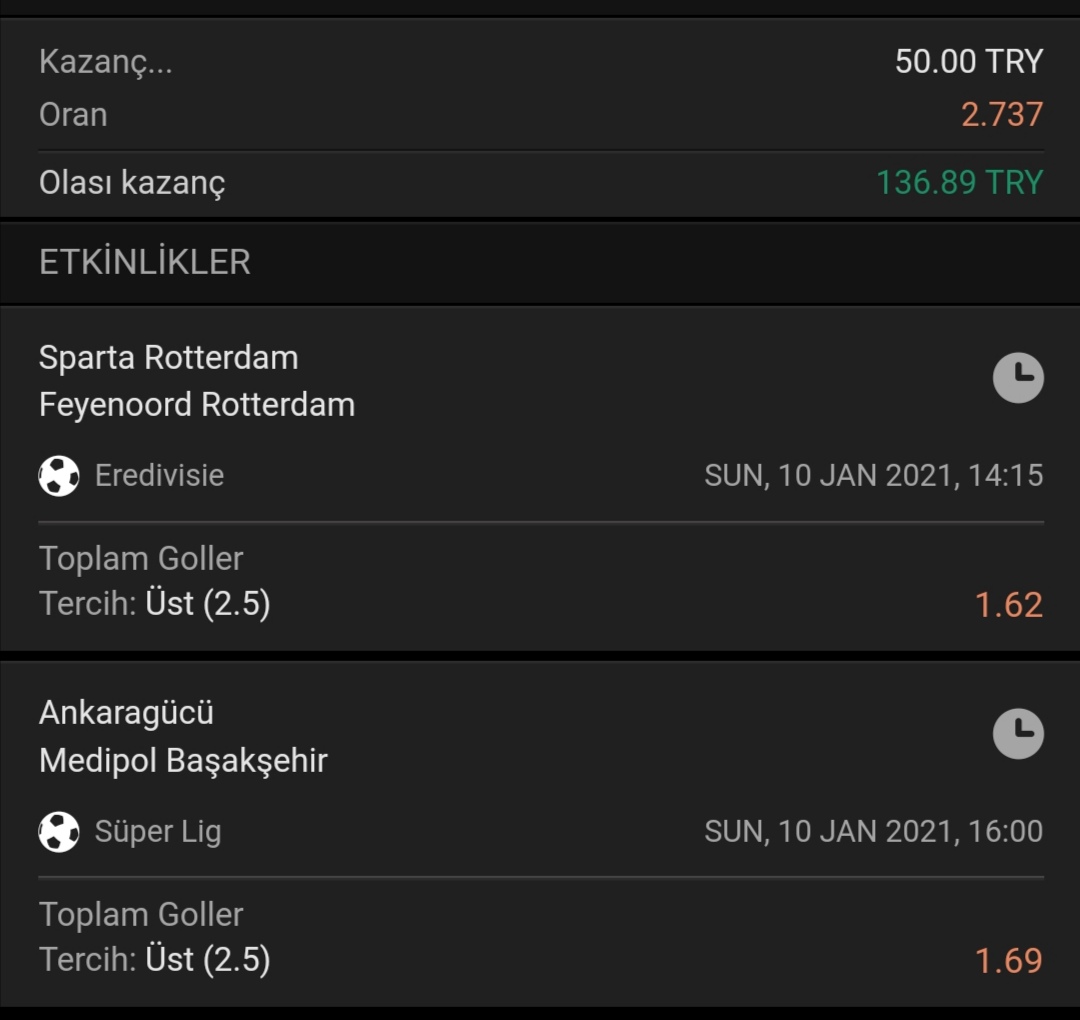Select the Feyenoord Rotterdam team name

pos(197,404)
